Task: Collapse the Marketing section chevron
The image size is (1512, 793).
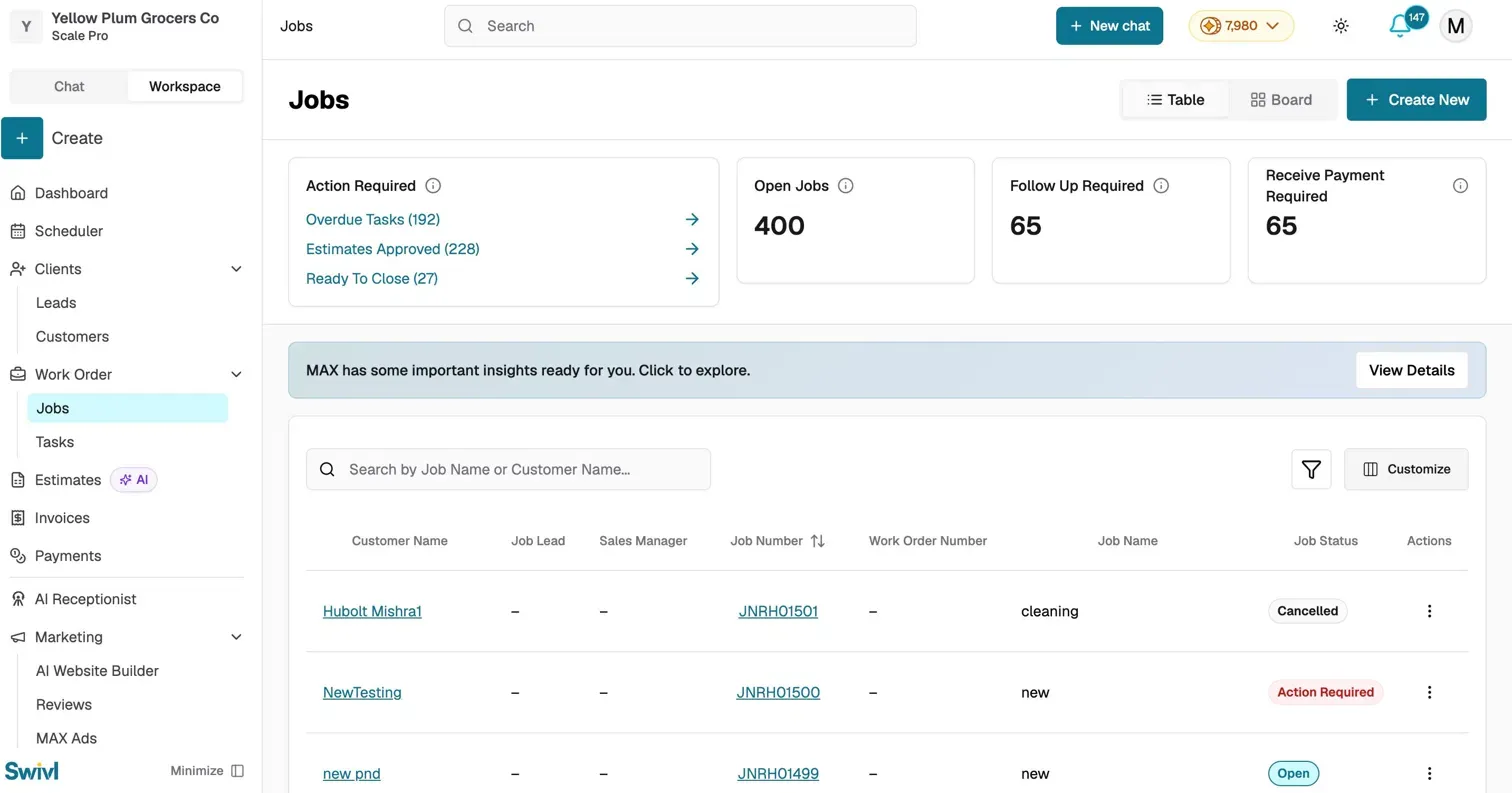Action: (x=237, y=637)
